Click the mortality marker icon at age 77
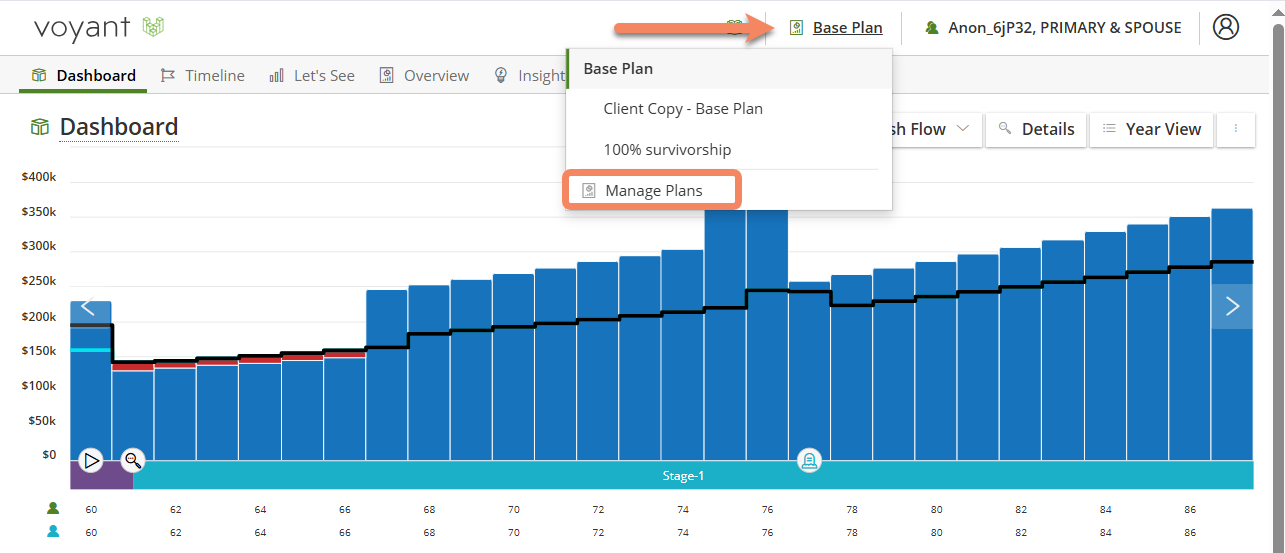 point(809,460)
